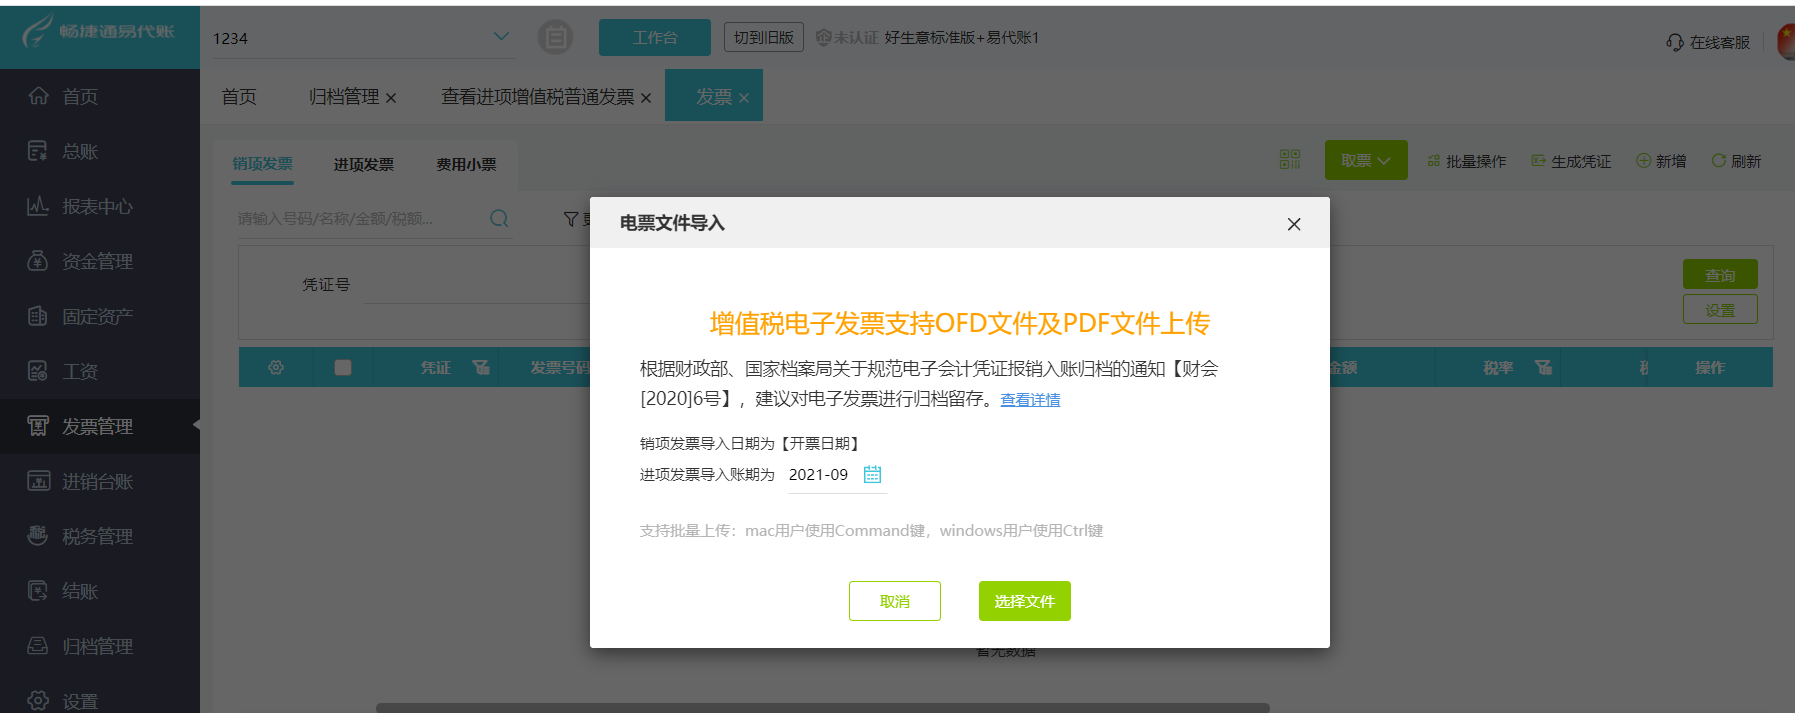
Task: Click the 税务管理 tax icon
Action: pyautogui.click(x=38, y=536)
